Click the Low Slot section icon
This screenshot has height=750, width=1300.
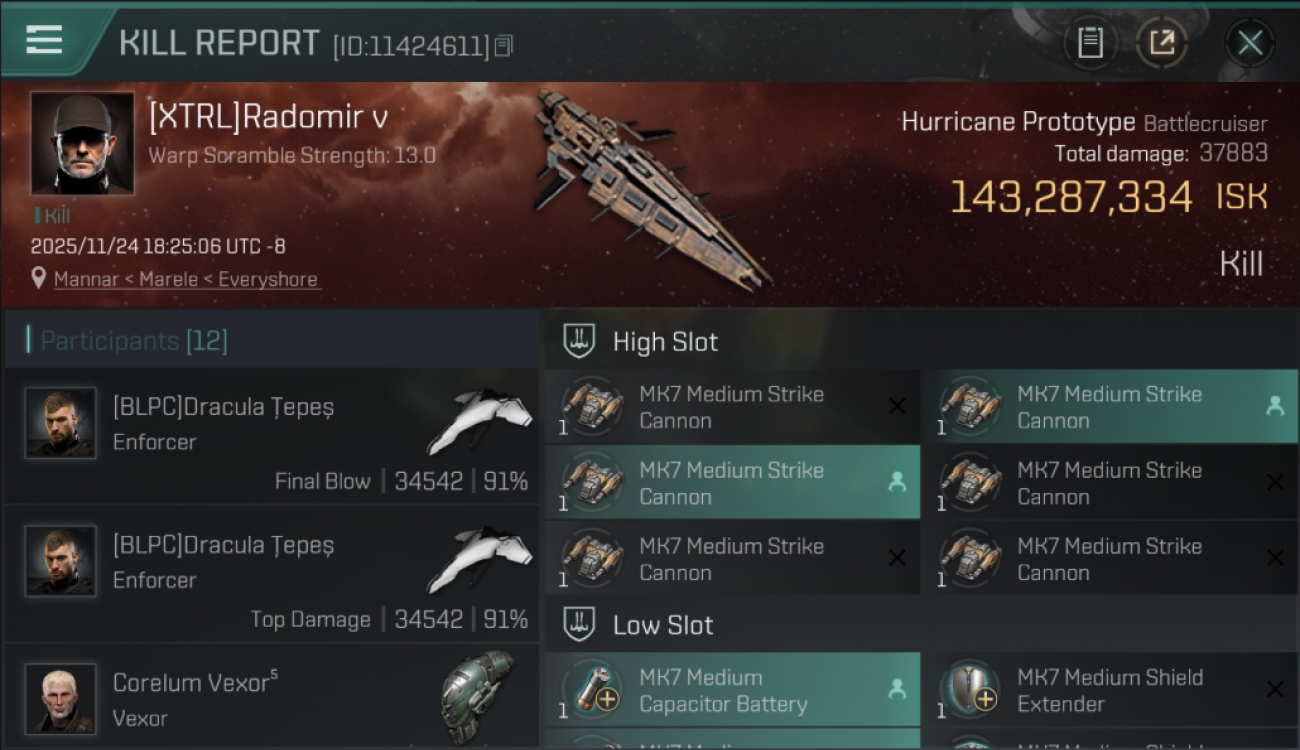[579, 625]
